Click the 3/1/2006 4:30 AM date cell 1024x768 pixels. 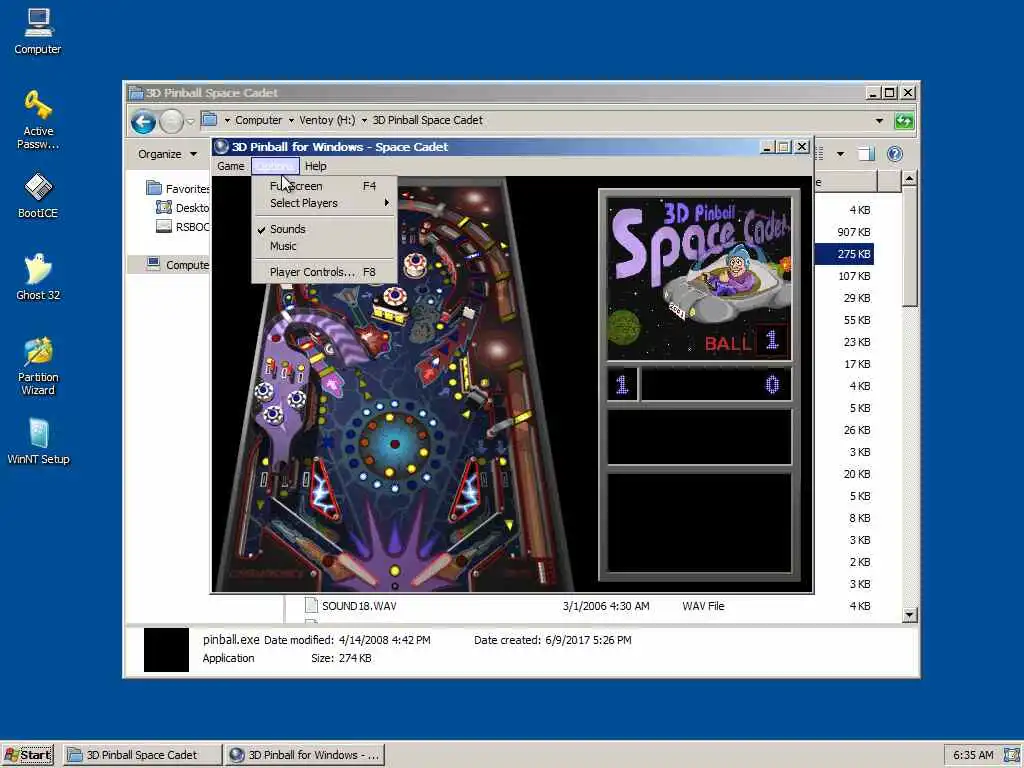606,606
